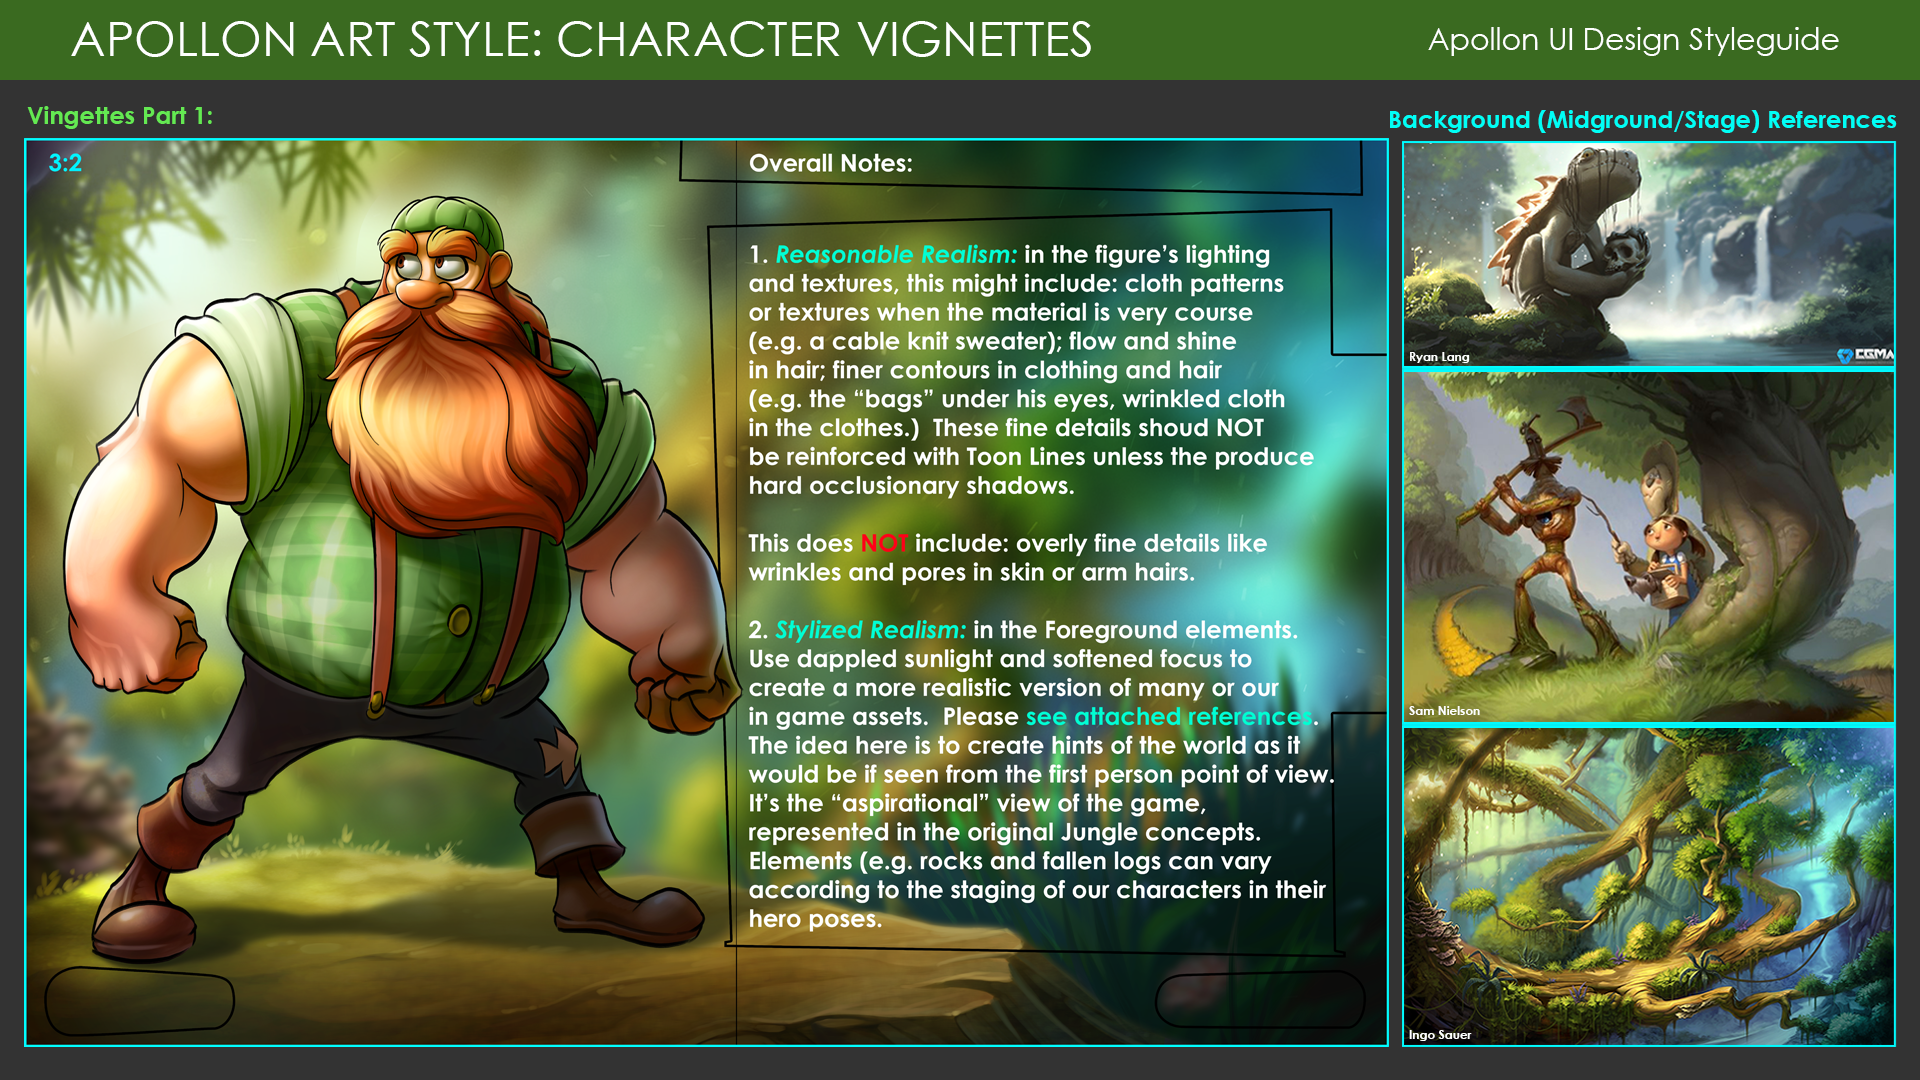Click the 'Stylized Realism:' heading

click(x=870, y=630)
